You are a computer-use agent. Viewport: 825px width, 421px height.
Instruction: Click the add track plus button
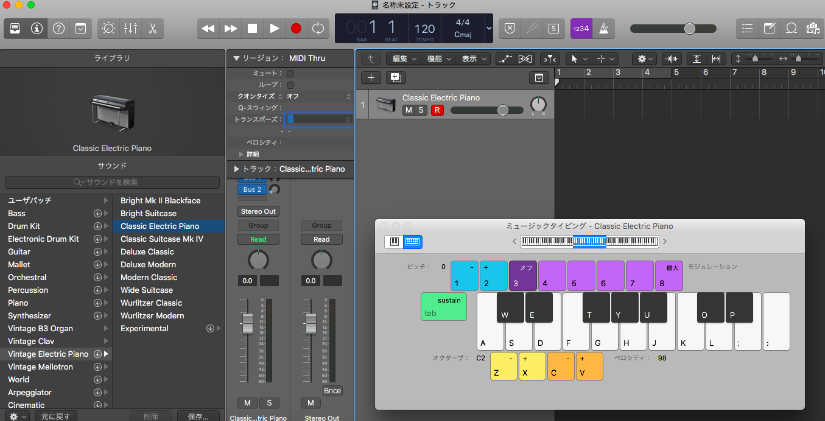371,77
